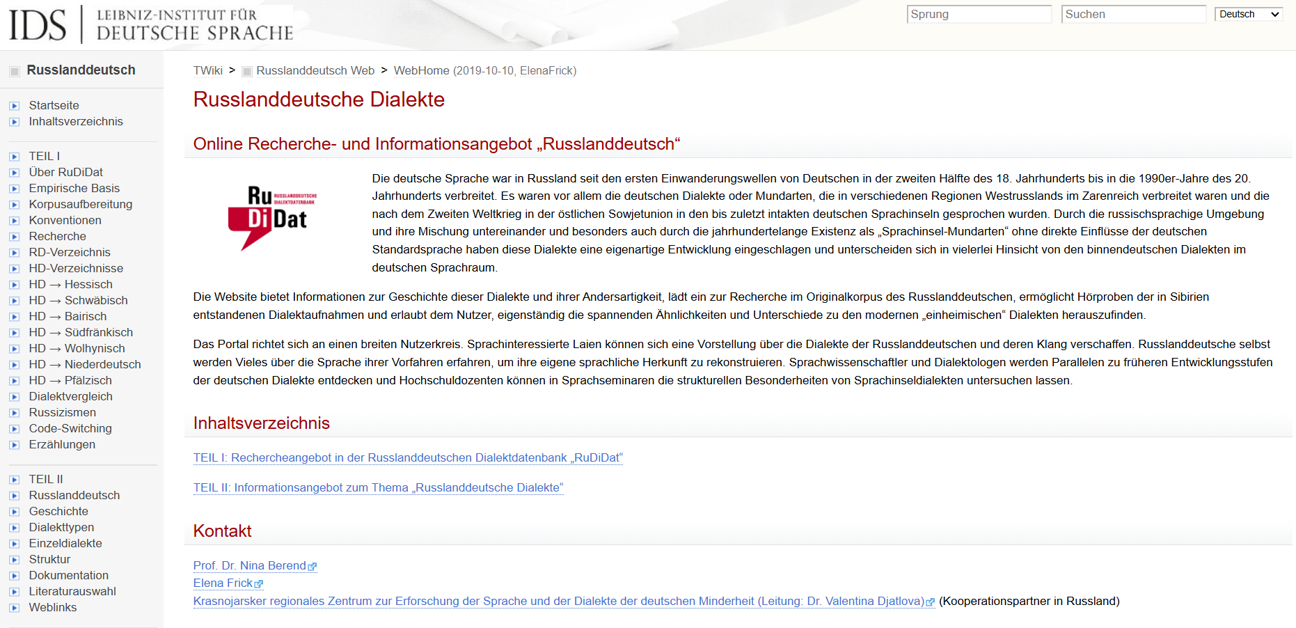Click the arrow icon beside Startseite

point(15,104)
